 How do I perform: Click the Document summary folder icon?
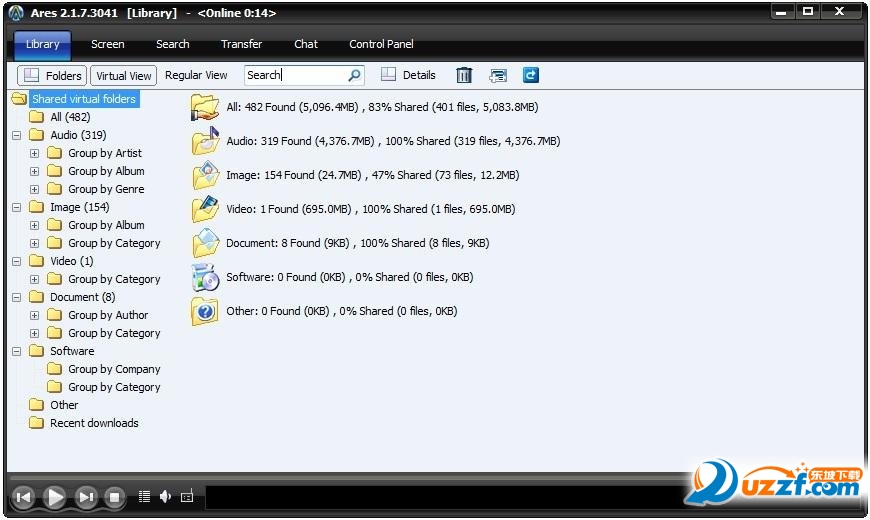pyautogui.click(x=206, y=243)
